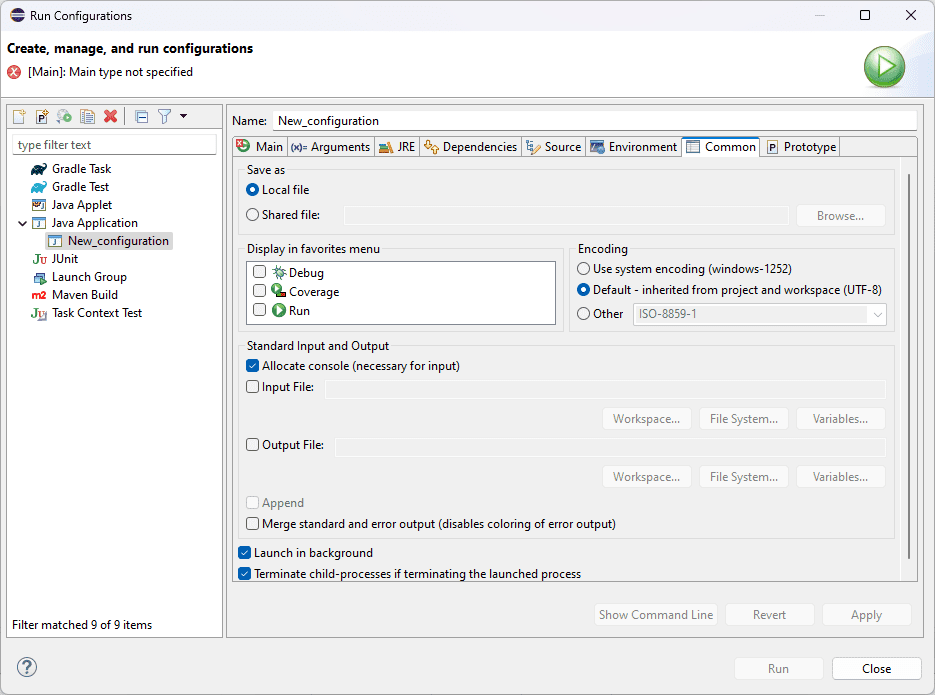Screen dimensions: 935x695
Task: Check Debug in favorites menu
Action: coord(259,272)
